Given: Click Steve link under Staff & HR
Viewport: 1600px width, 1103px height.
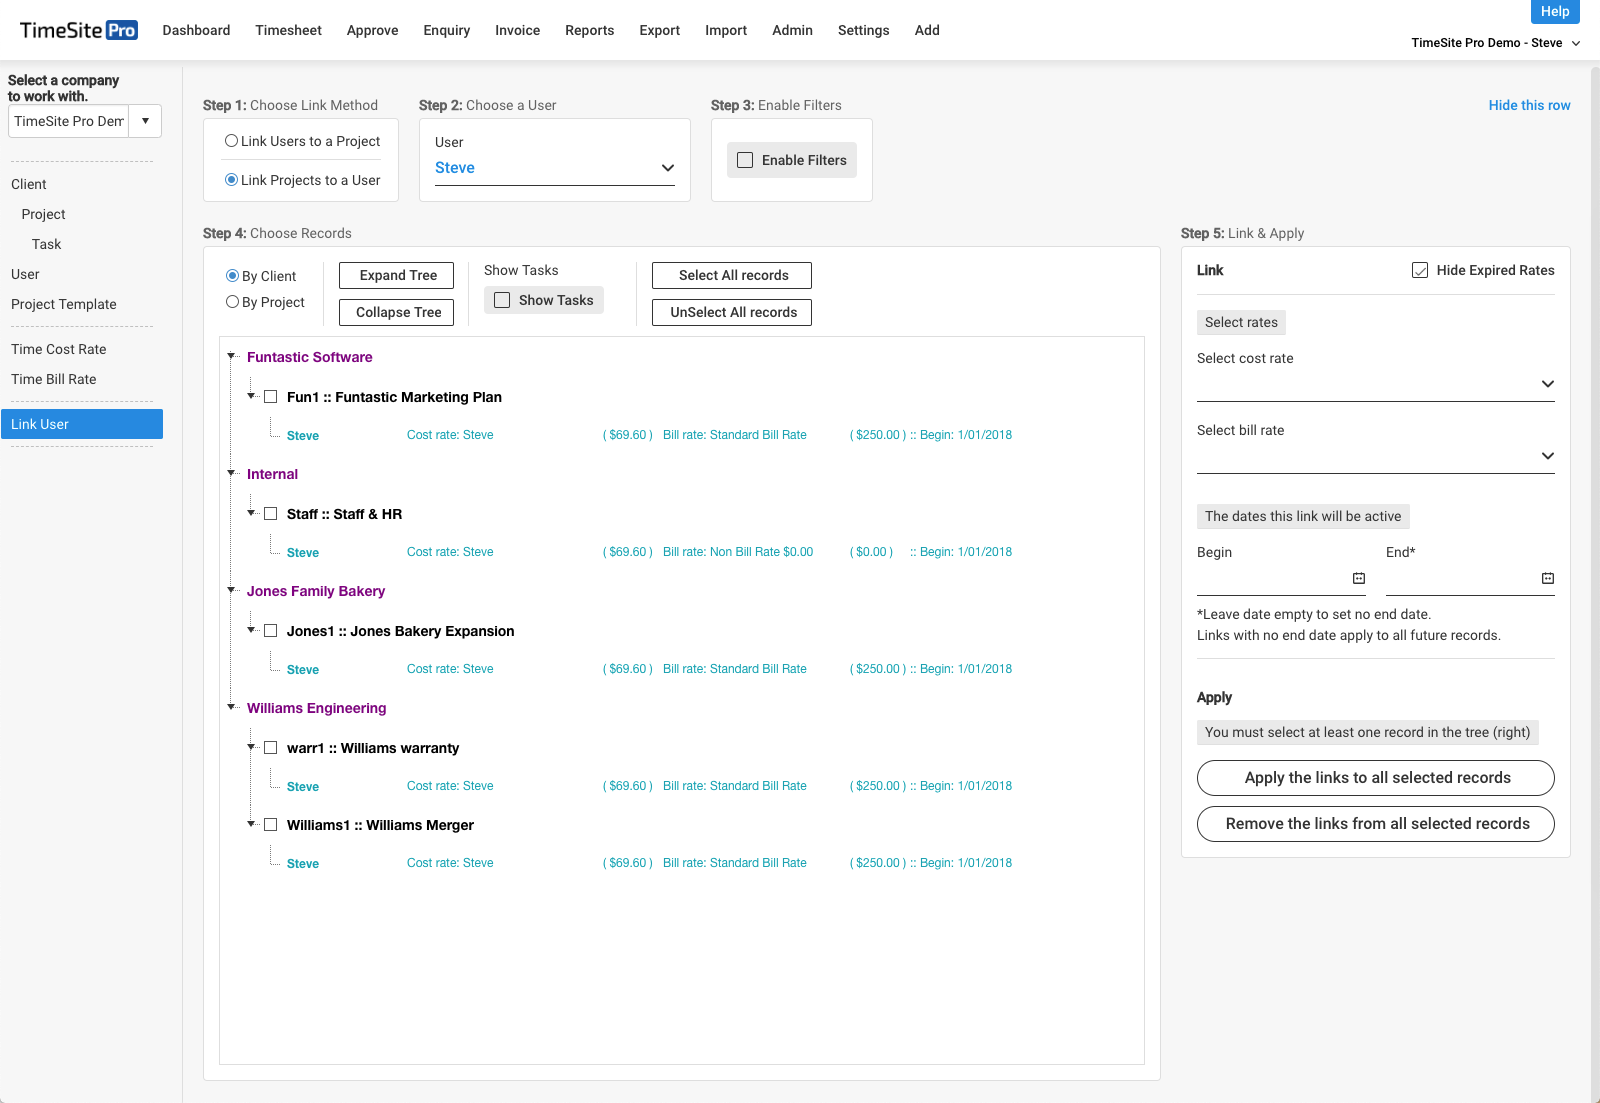Looking at the screenshot, I should (x=303, y=553).
